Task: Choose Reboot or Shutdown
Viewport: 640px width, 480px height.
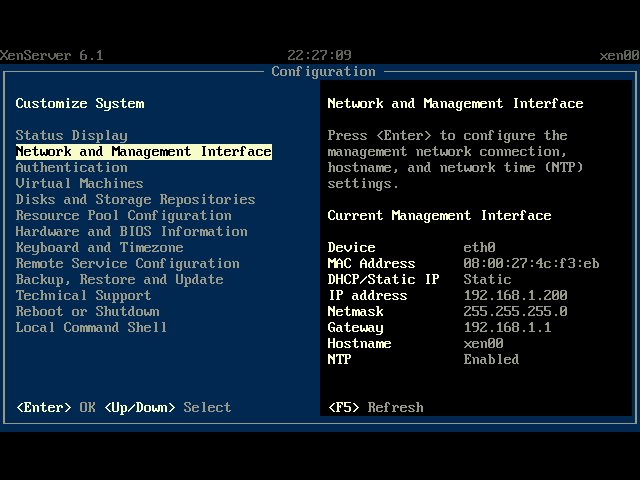Action: click(x=87, y=311)
